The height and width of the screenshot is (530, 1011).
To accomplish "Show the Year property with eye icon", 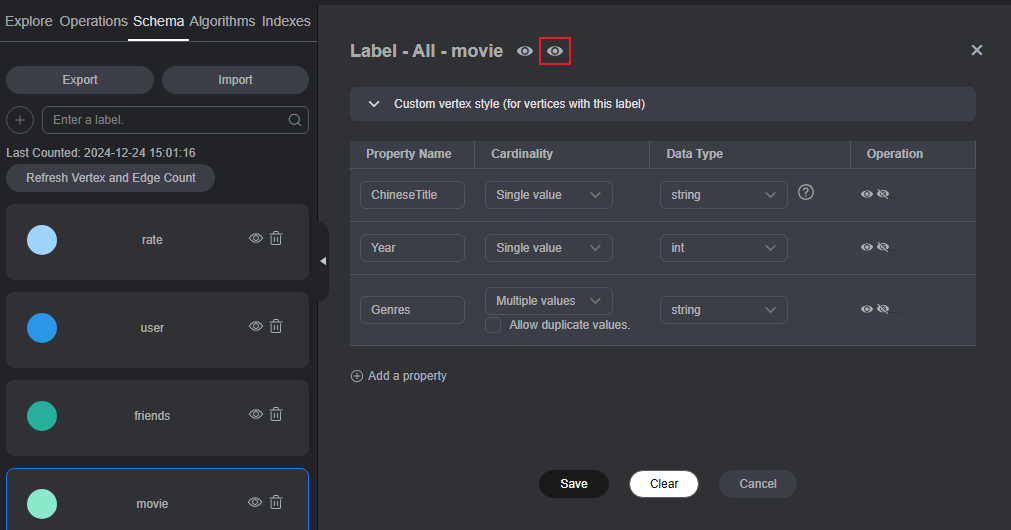I will (867, 247).
